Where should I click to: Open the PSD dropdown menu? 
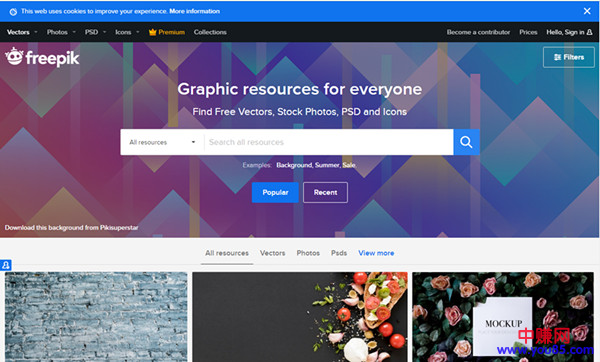coord(95,32)
